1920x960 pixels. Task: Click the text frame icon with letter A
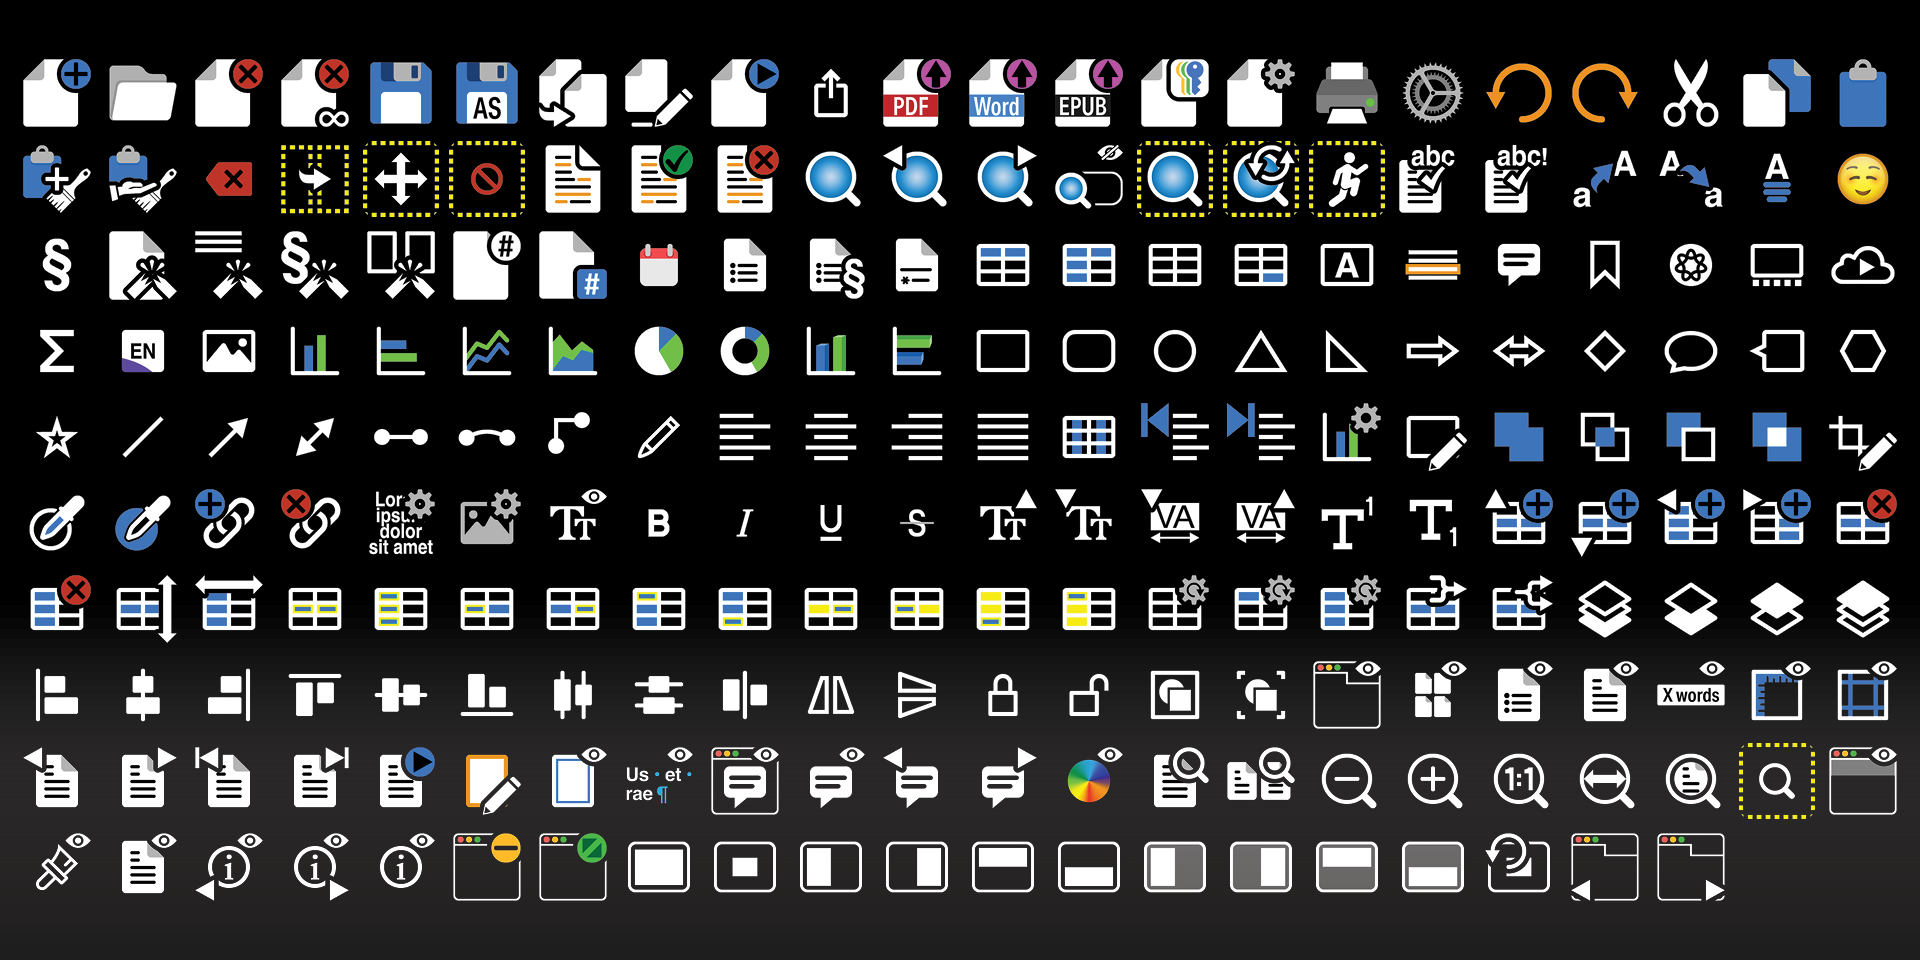pos(1347,265)
